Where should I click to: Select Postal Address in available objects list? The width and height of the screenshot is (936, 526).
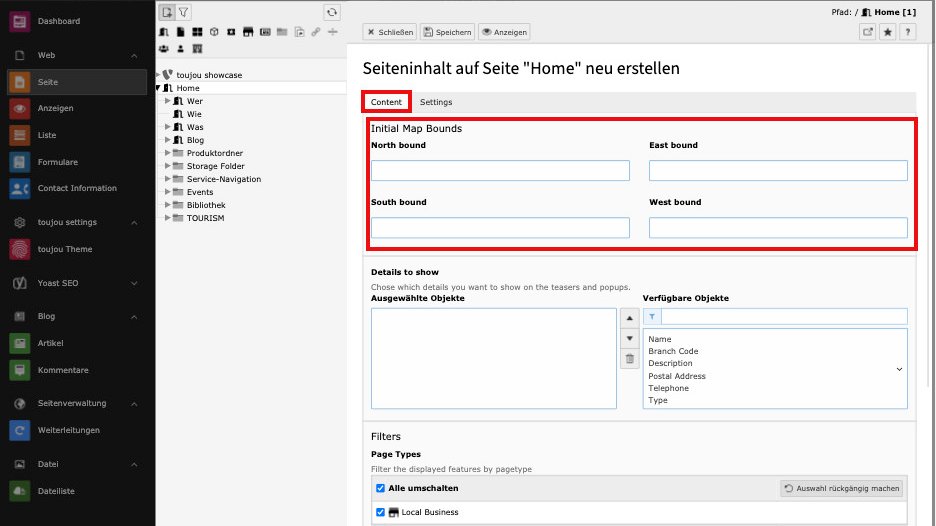point(677,376)
